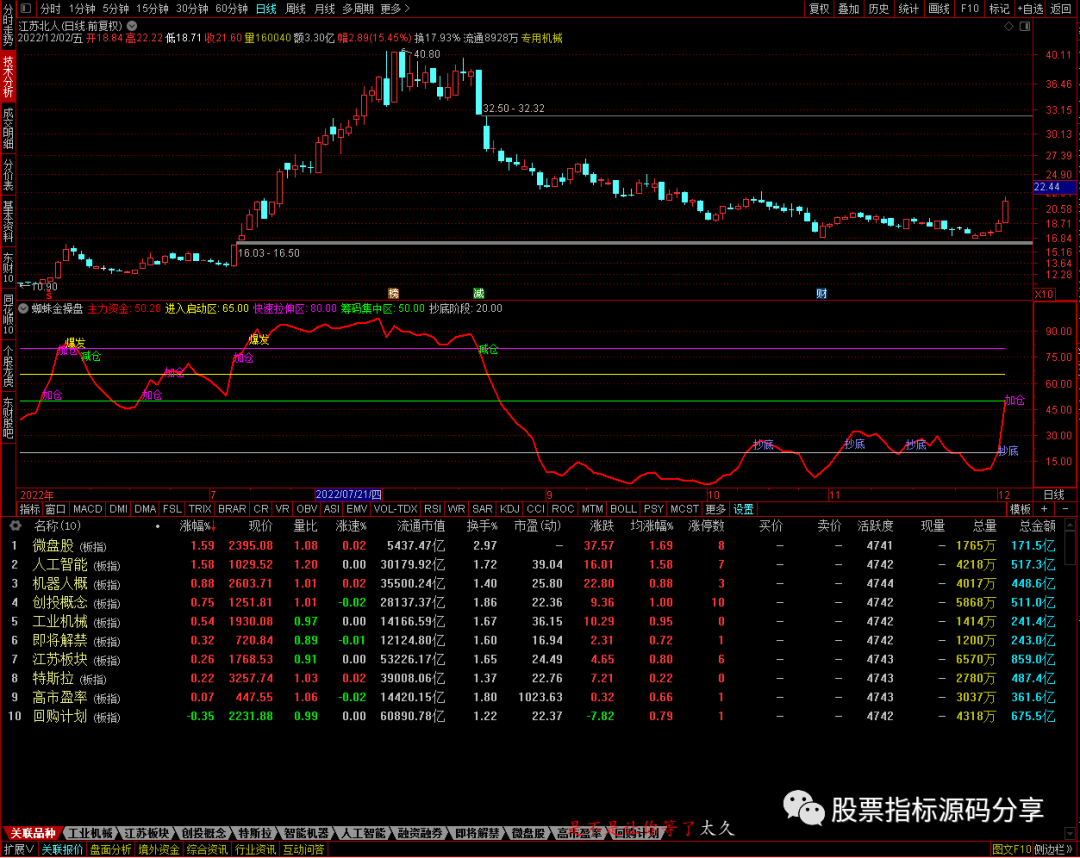Screen dimensions: 1080x858
Task: Open the 统计 statistics button
Action: [908, 9]
